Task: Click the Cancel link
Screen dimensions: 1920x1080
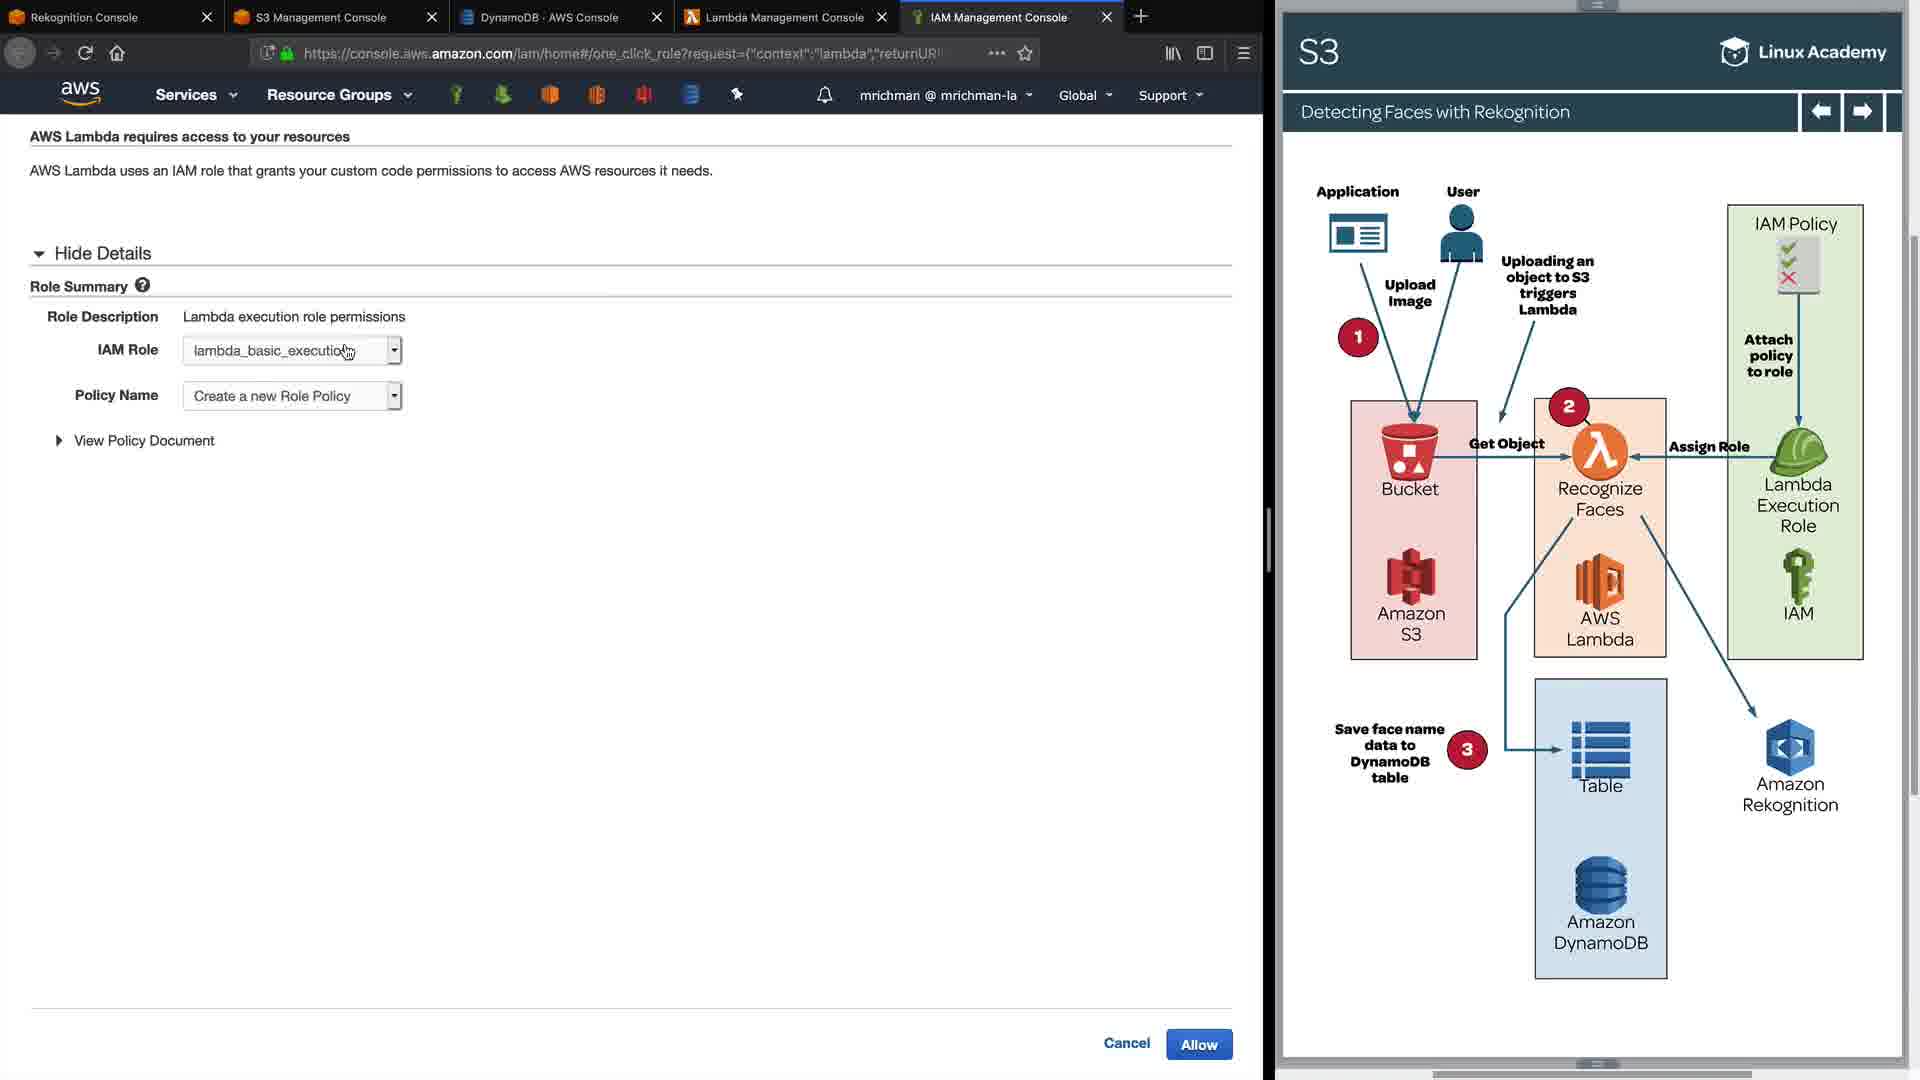Action: 1126,1043
